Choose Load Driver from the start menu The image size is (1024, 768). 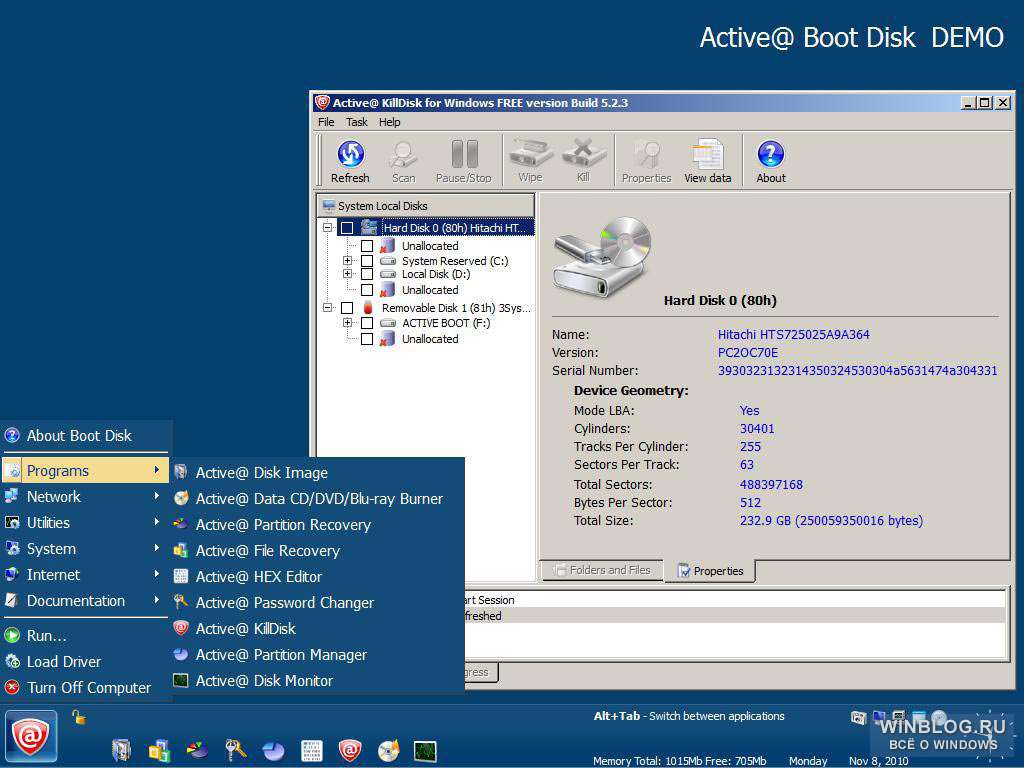[x=85, y=662]
